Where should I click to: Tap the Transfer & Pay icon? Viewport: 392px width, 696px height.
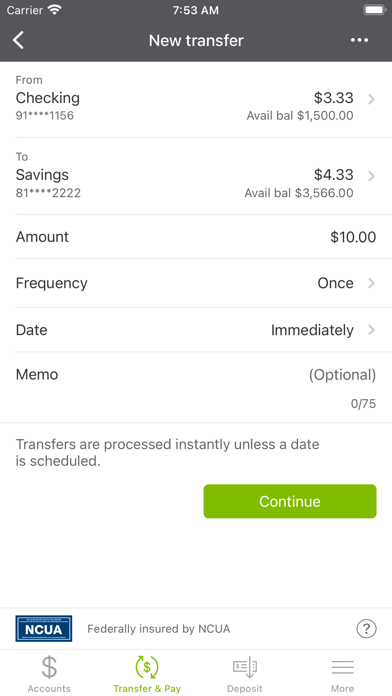click(147, 667)
